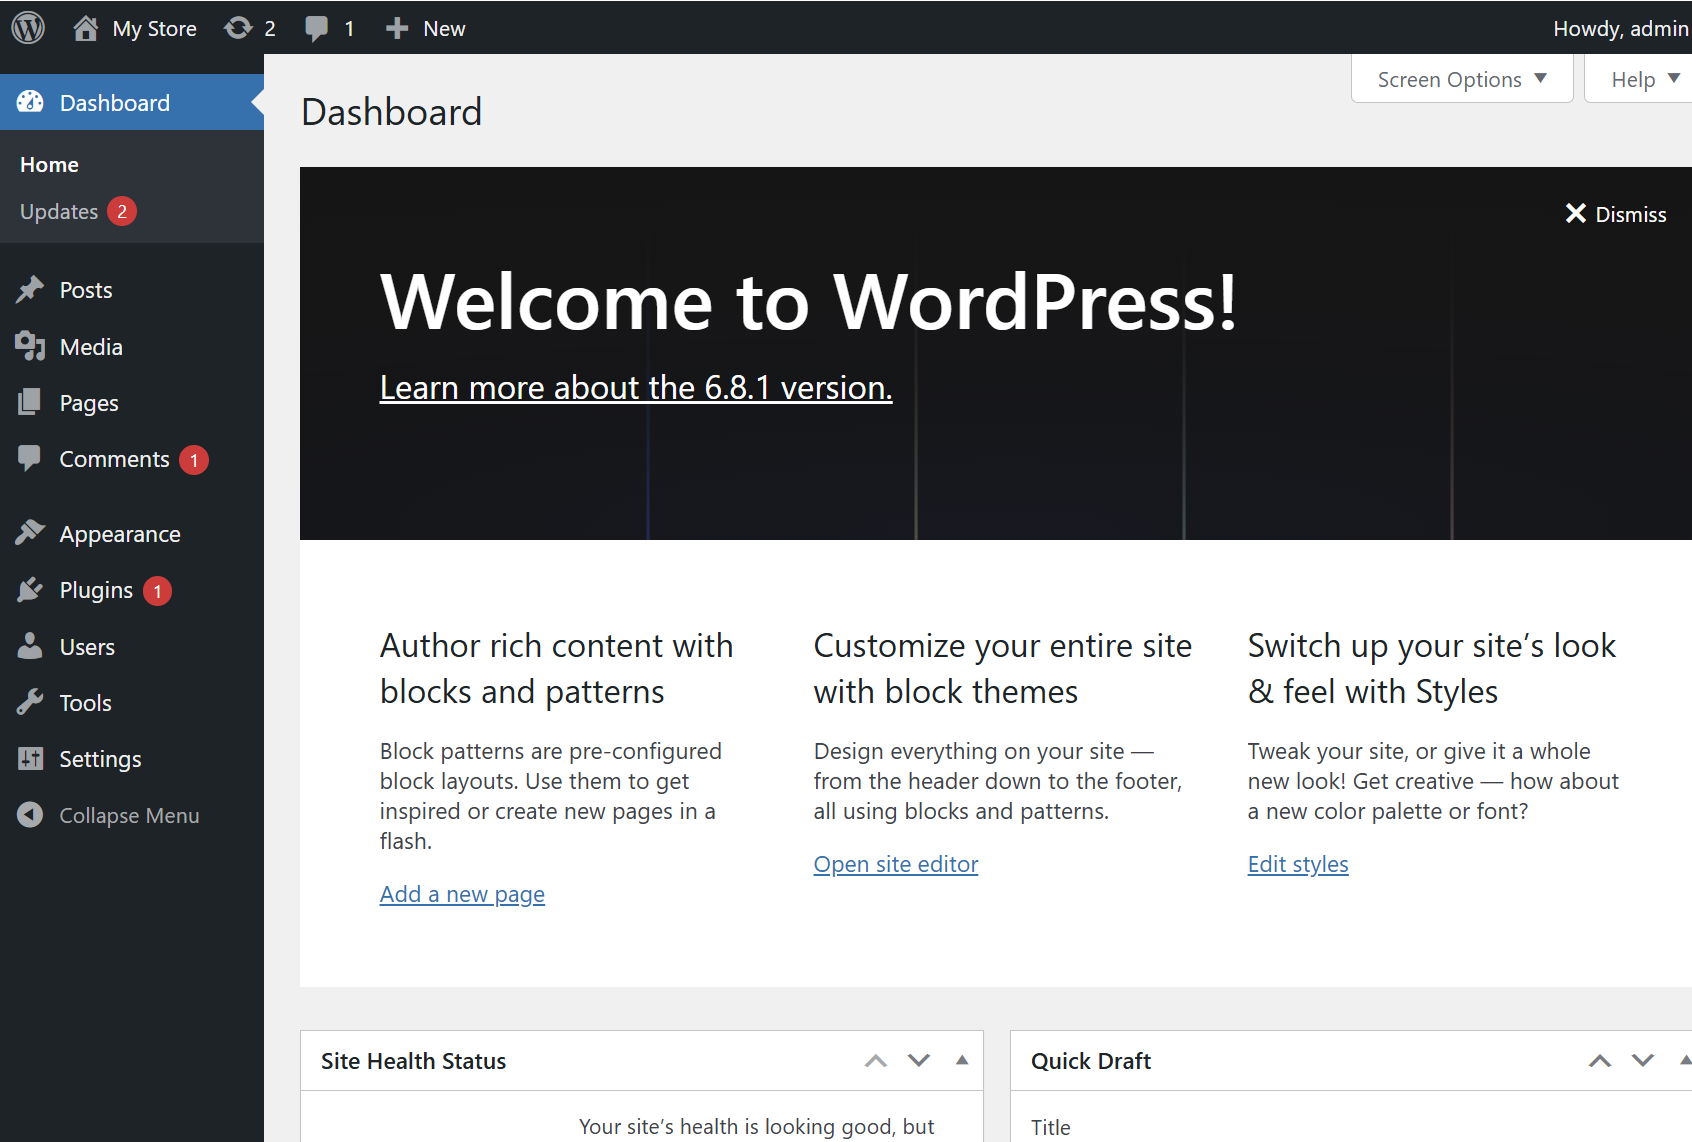The height and width of the screenshot is (1142, 1692).
Task: Click the Users person icon
Action: pos(30,646)
